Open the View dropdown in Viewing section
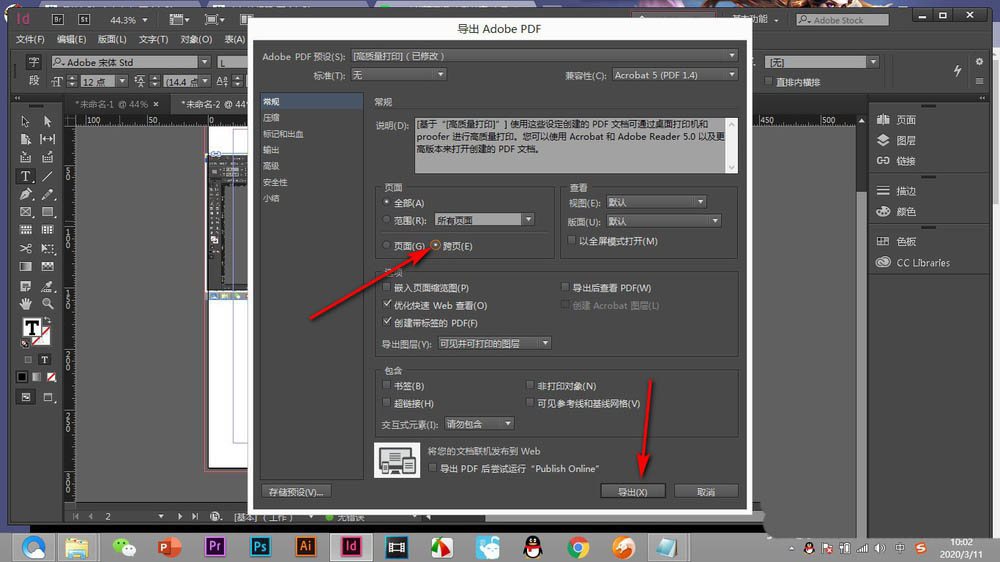 [656, 202]
